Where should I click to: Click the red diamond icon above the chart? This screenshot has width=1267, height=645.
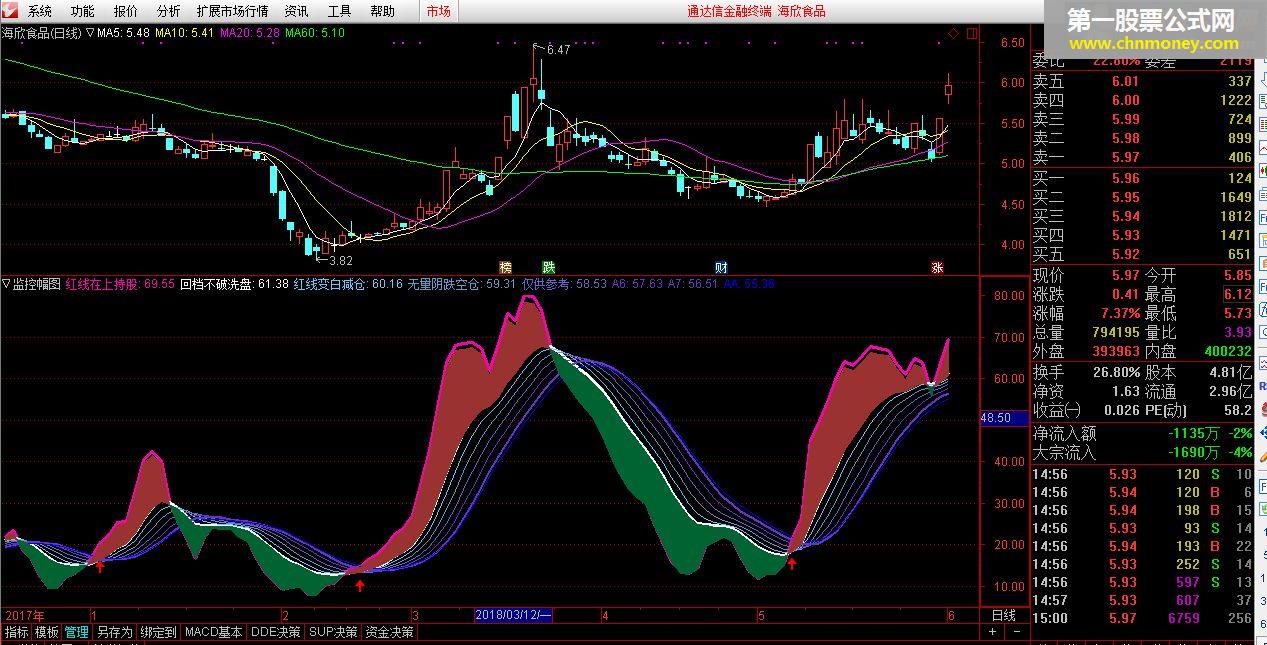click(954, 33)
